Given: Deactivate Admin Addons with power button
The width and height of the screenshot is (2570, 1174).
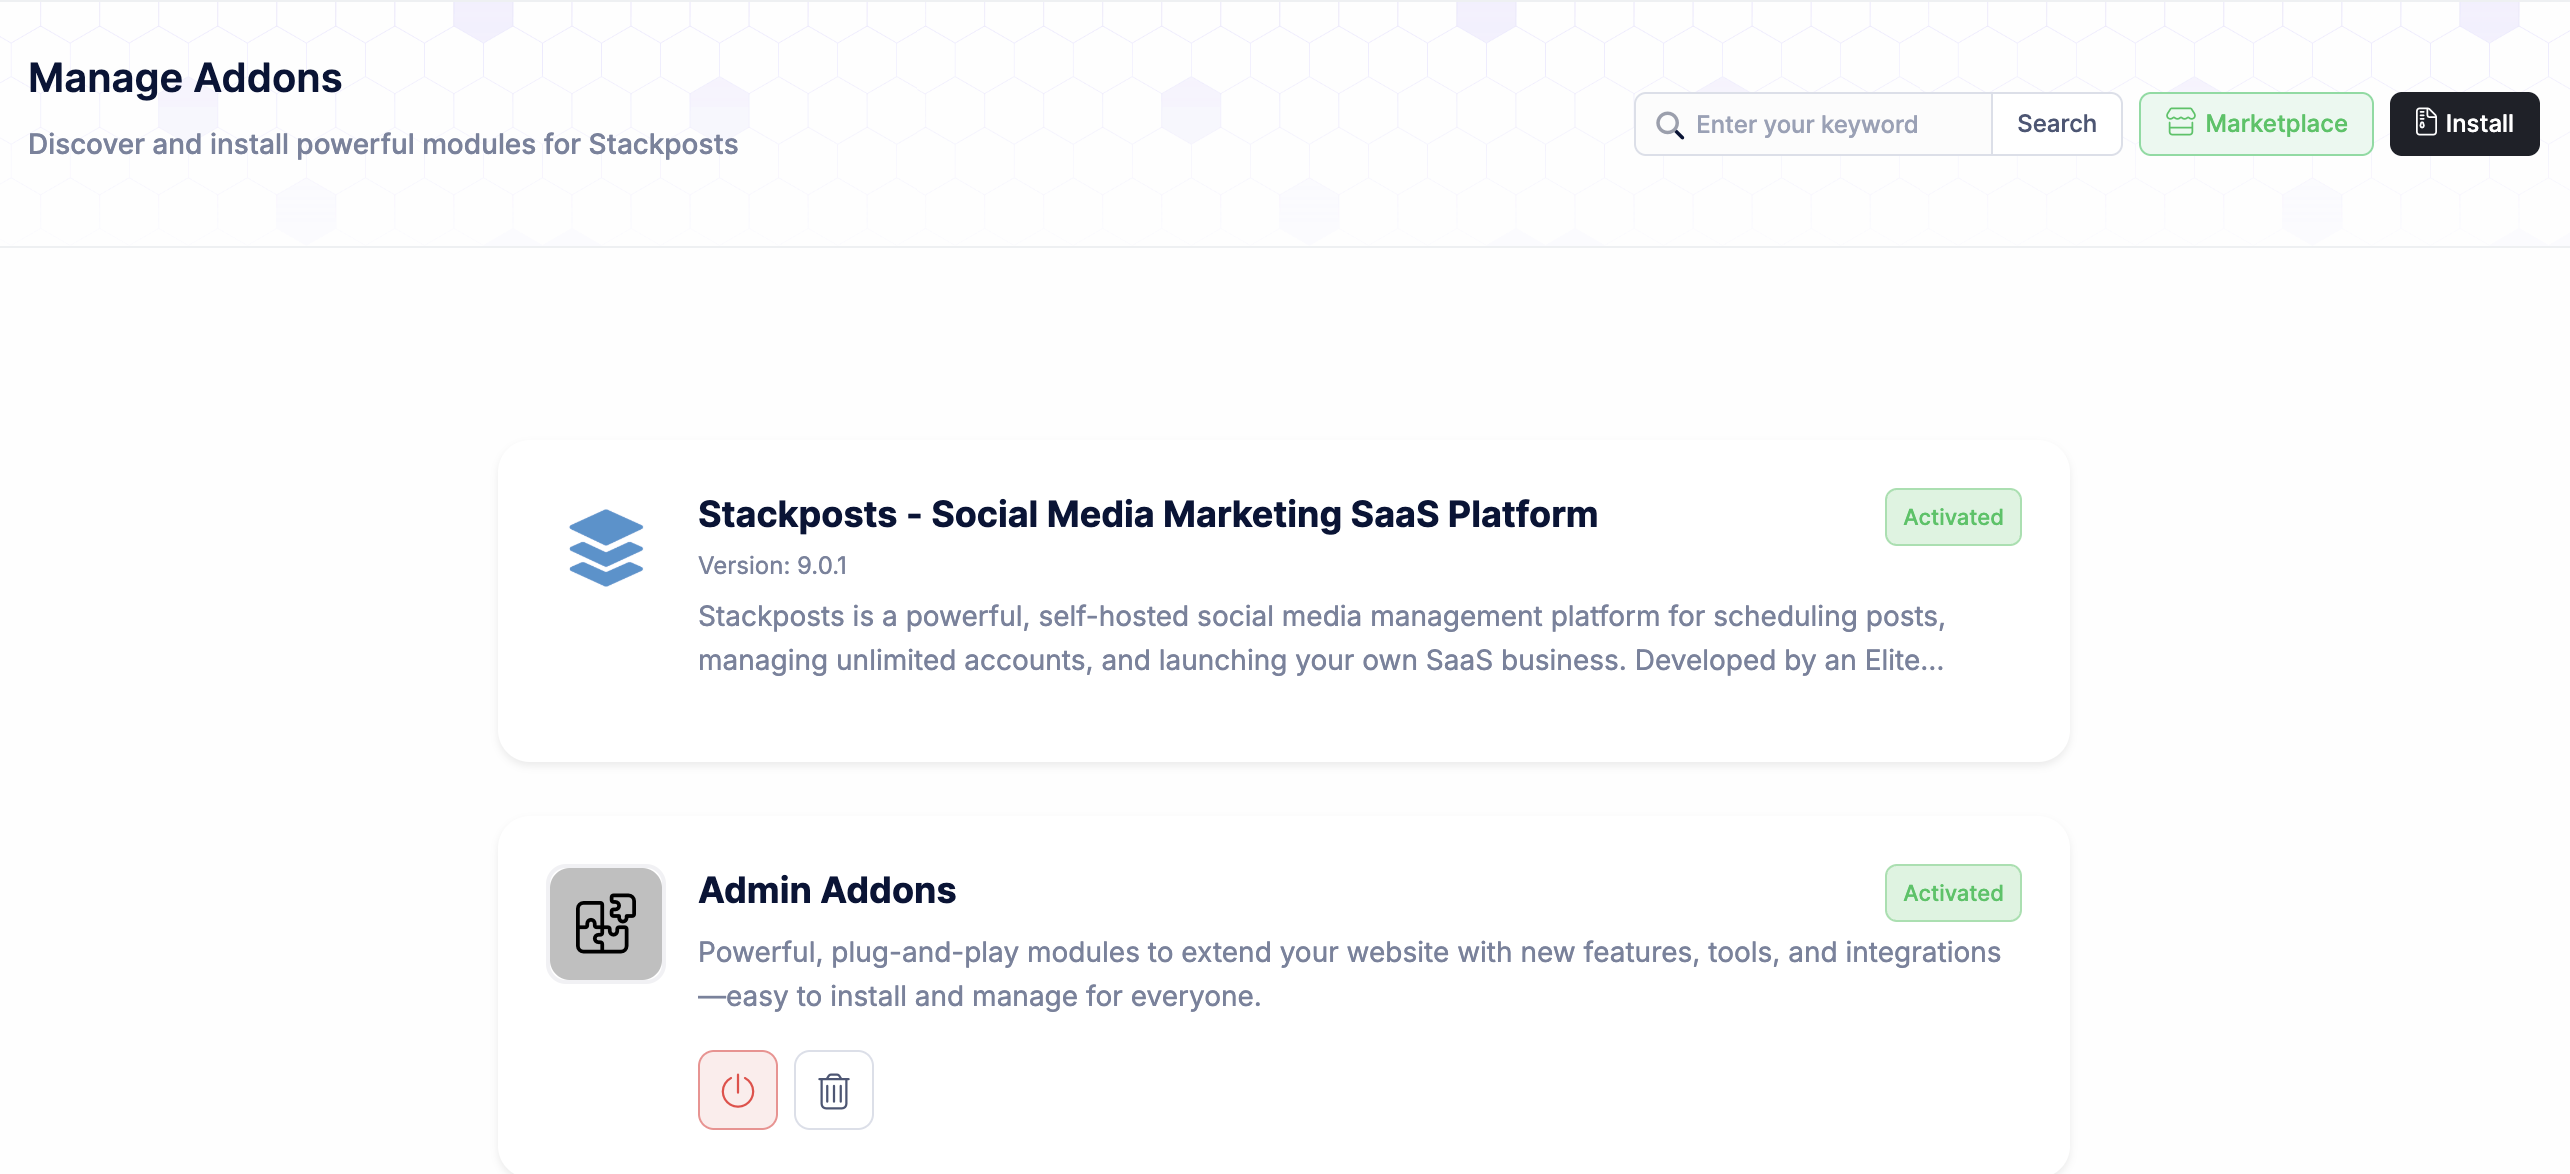Looking at the screenshot, I should [x=738, y=1090].
